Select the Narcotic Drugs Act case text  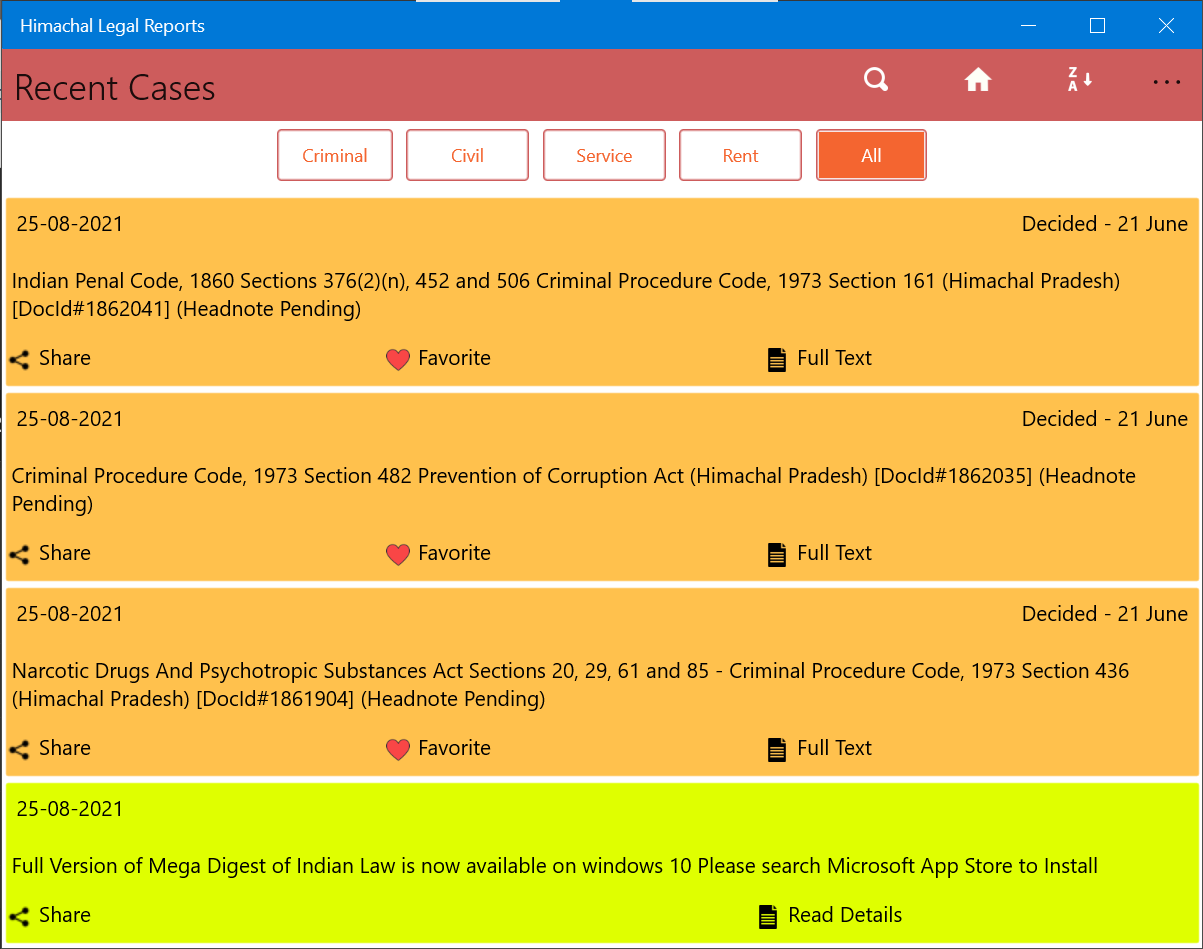[571, 685]
